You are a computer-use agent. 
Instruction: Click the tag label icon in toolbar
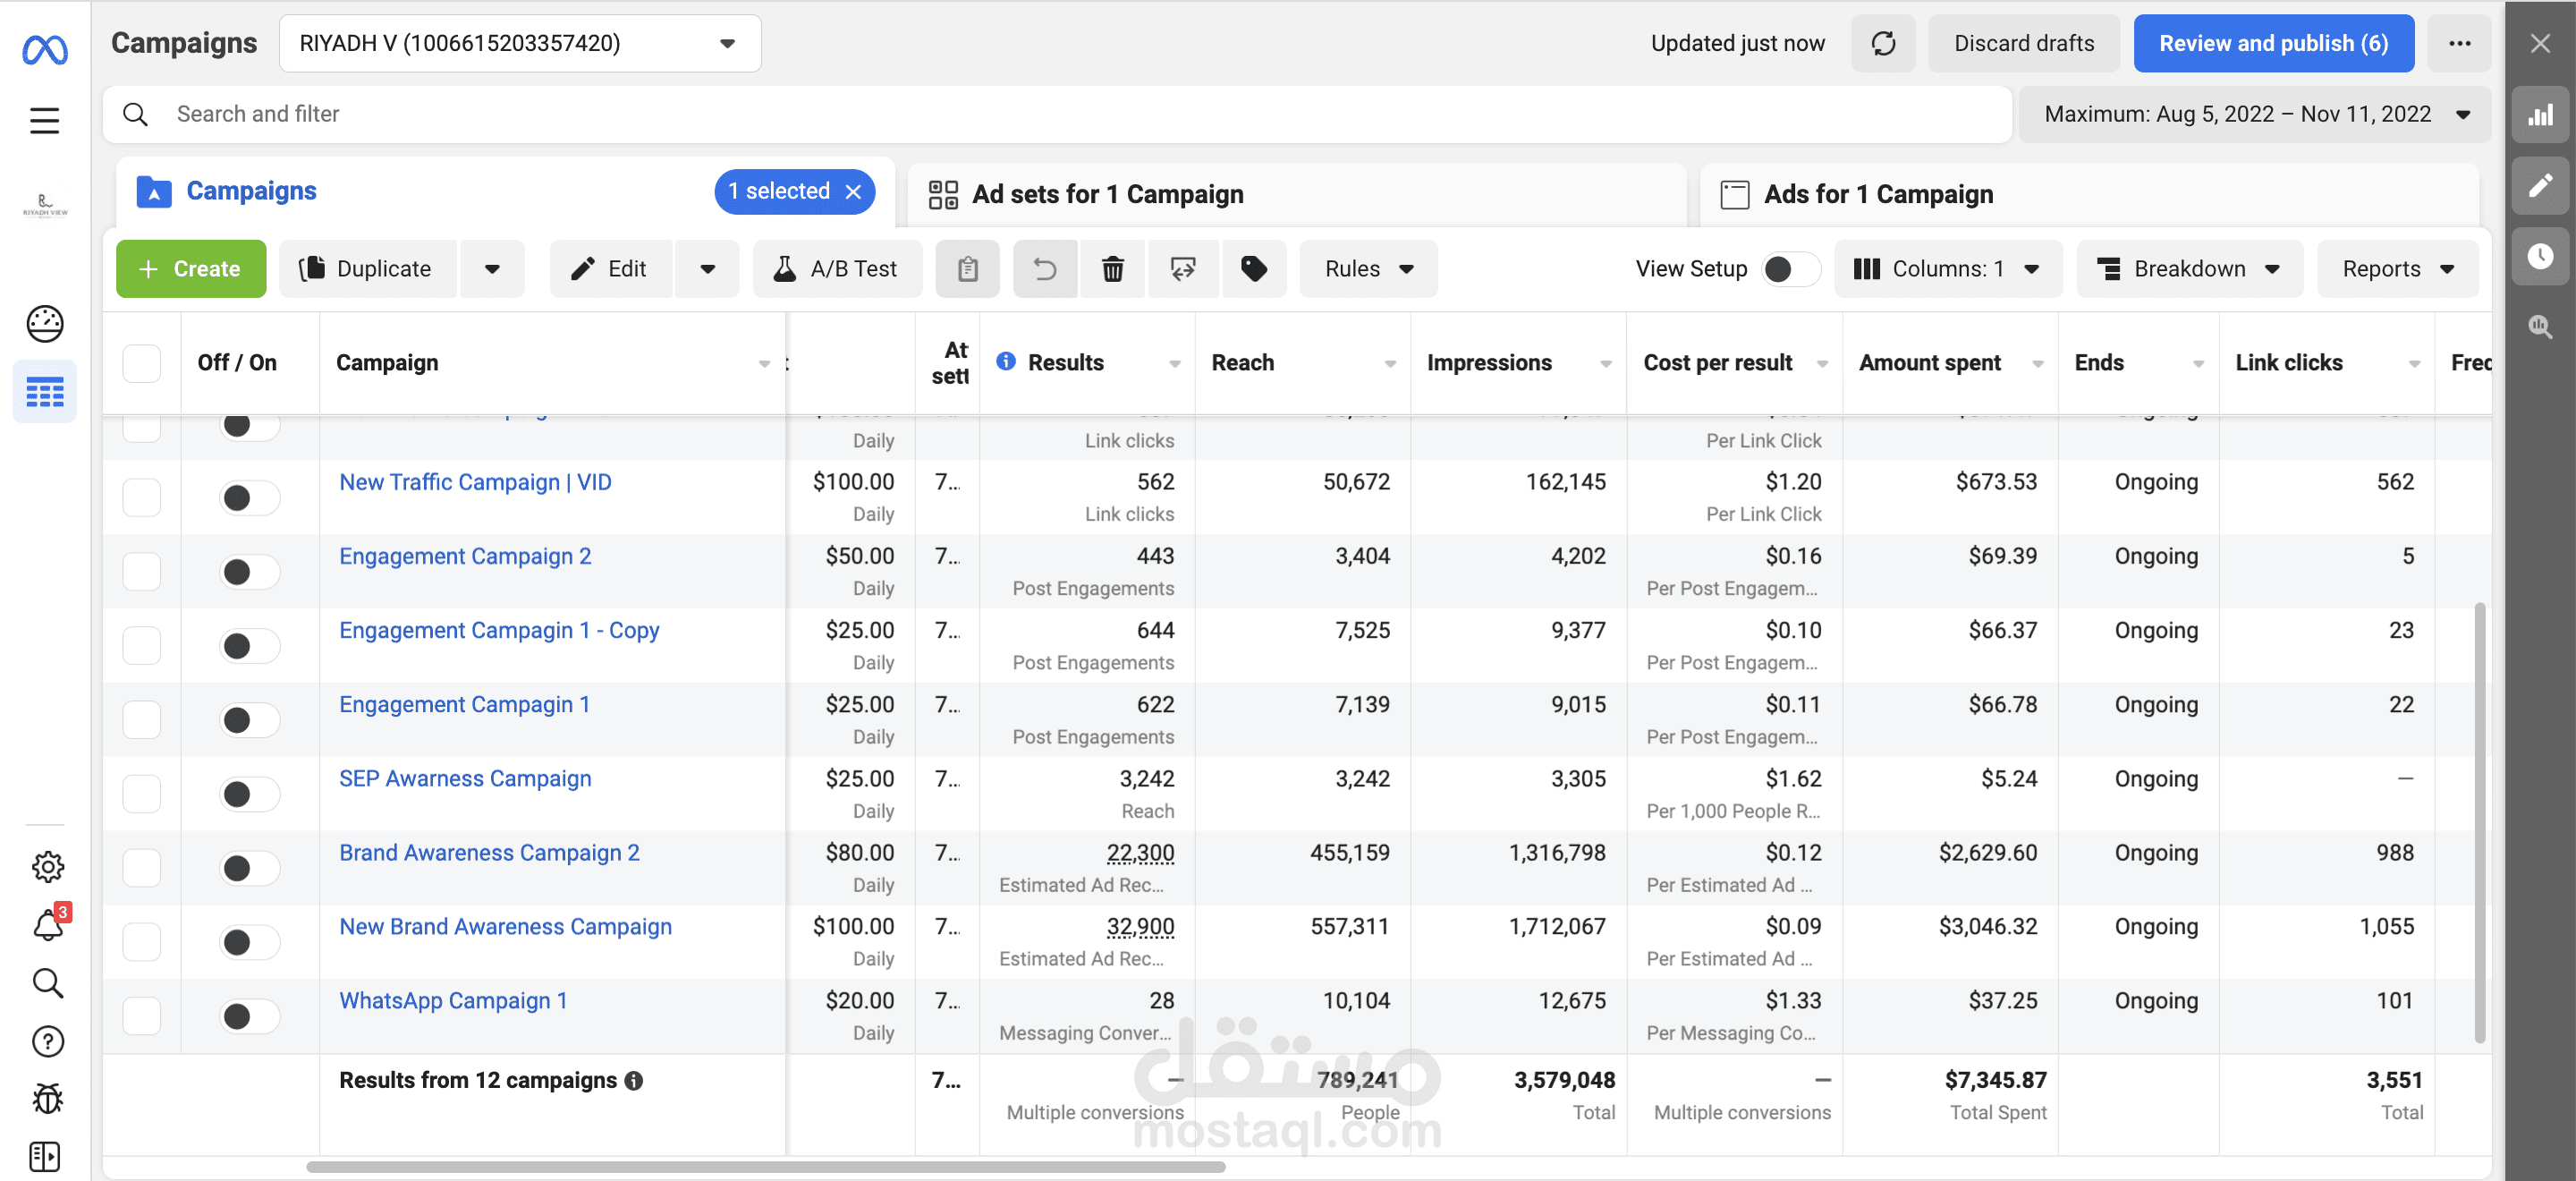point(1253,269)
